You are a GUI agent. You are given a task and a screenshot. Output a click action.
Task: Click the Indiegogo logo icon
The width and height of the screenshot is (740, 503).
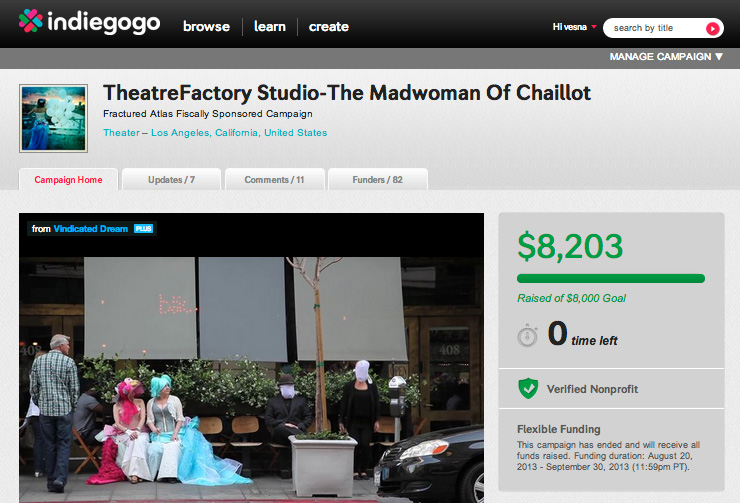coord(31,21)
